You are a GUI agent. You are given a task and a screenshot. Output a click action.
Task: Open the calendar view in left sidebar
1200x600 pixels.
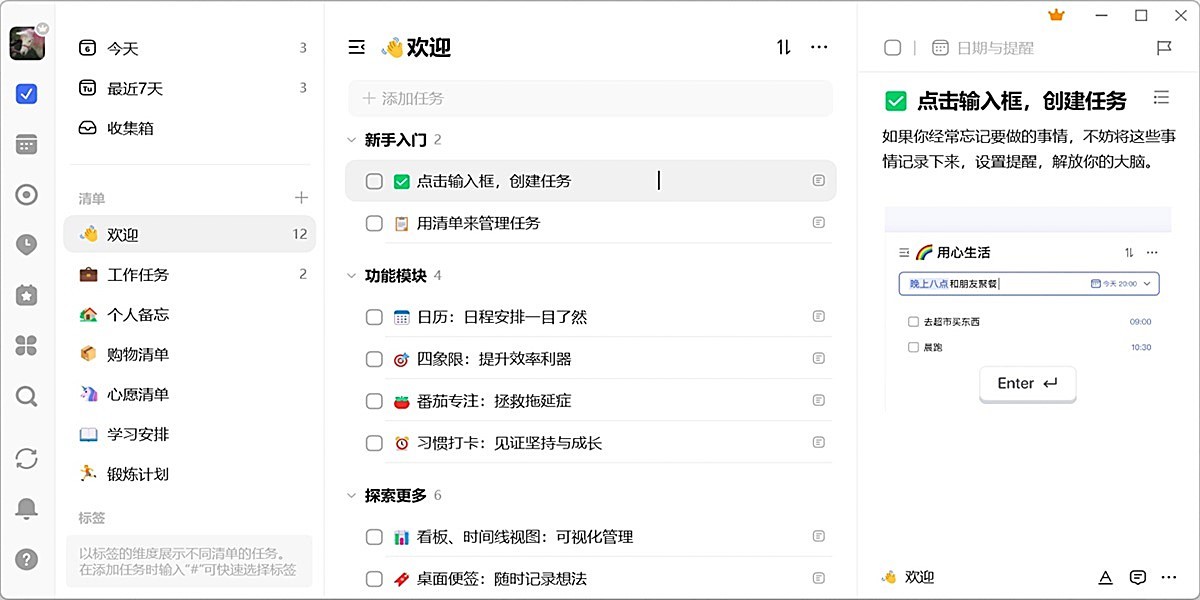pyautogui.click(x=26, y=143)
